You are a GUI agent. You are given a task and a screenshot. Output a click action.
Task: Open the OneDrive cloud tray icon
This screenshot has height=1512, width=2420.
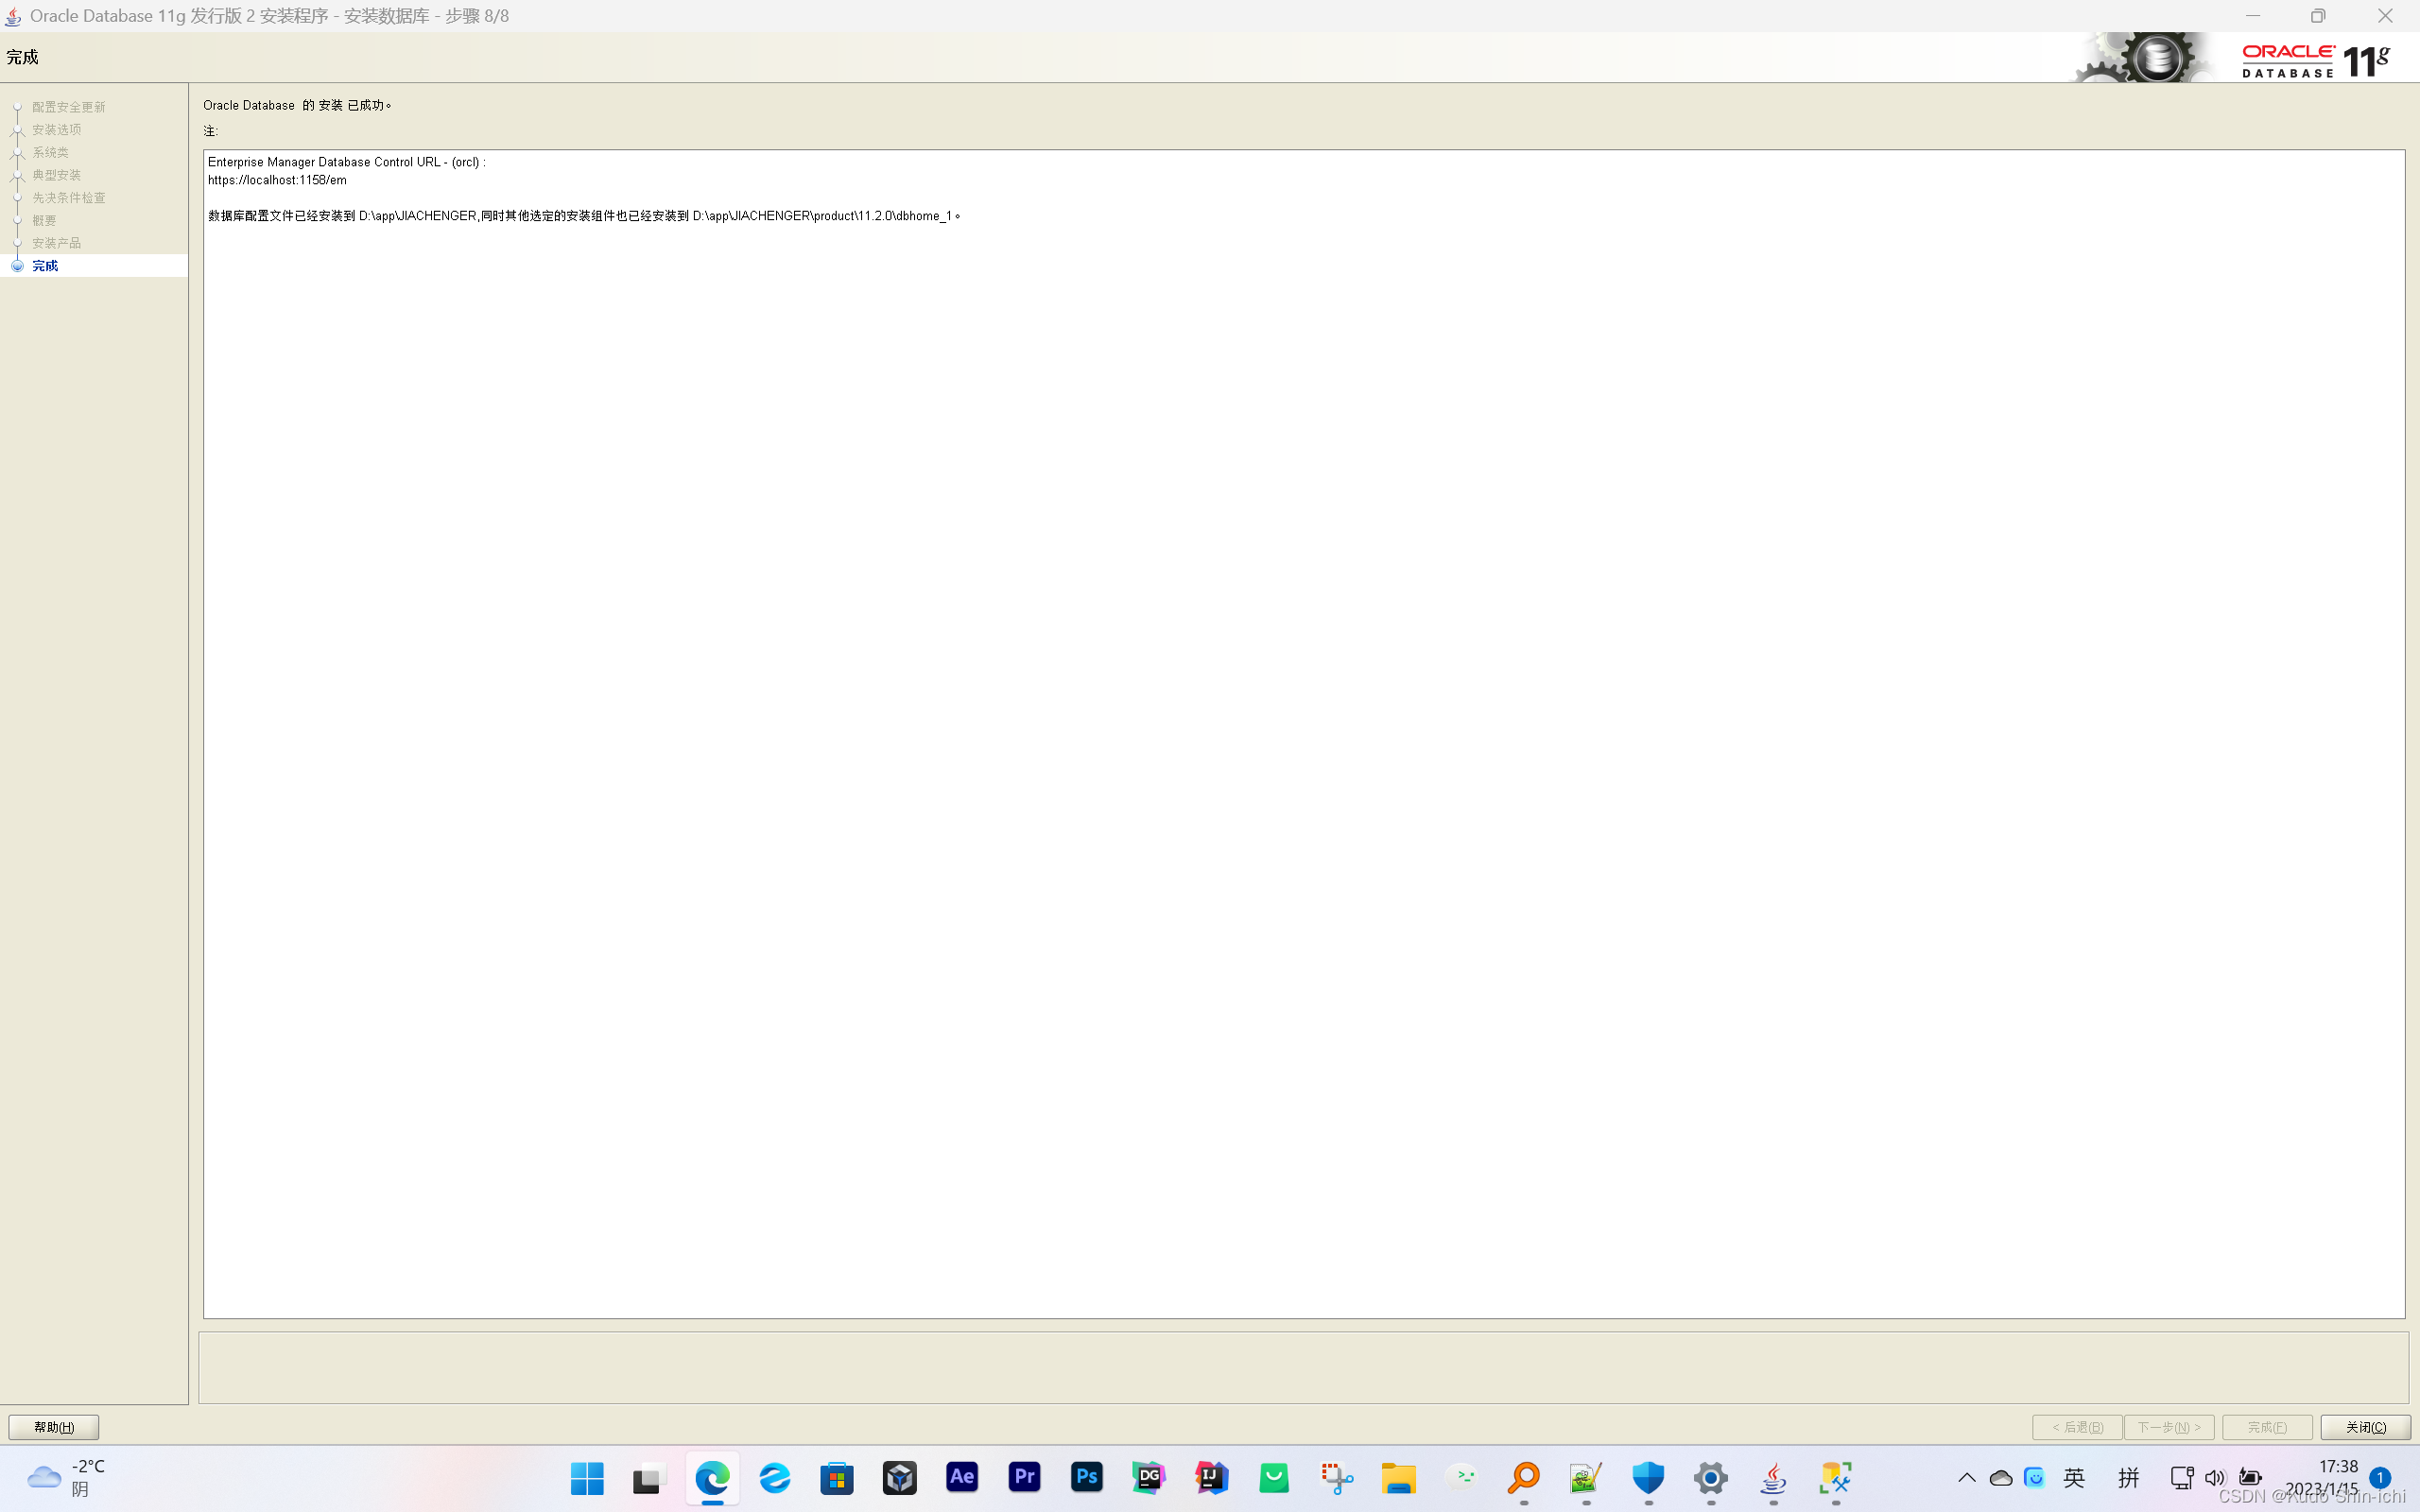pyautogui.click(x=2001, y=1477)
